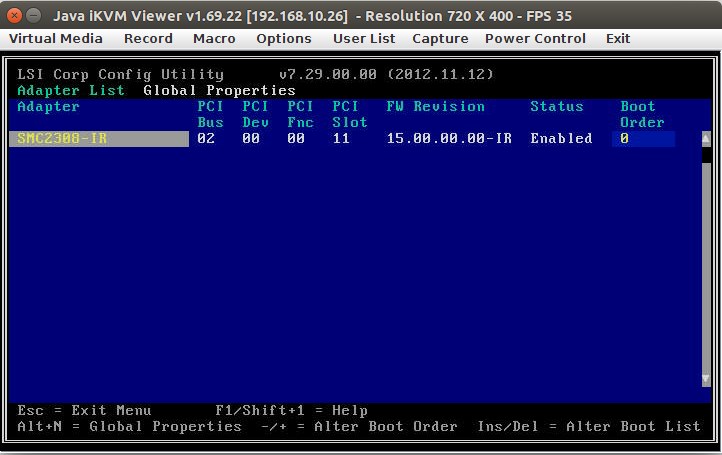The height and width of the screenshot is (455, 722).
Task: Click the FW Revision column header
Action: coord(436,106)
